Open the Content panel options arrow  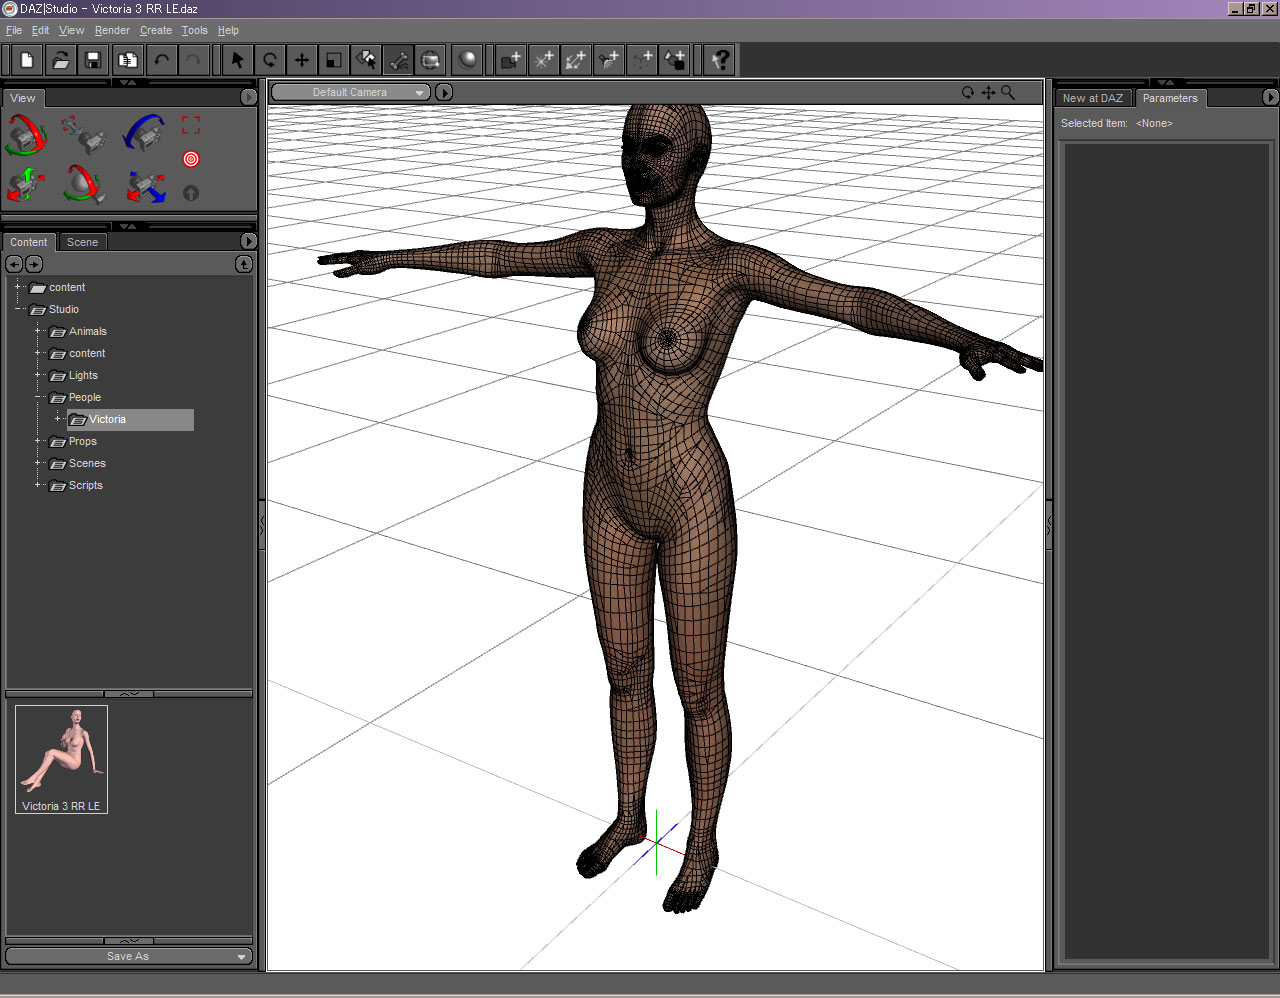pyautogui.click(x=249, y=241)
